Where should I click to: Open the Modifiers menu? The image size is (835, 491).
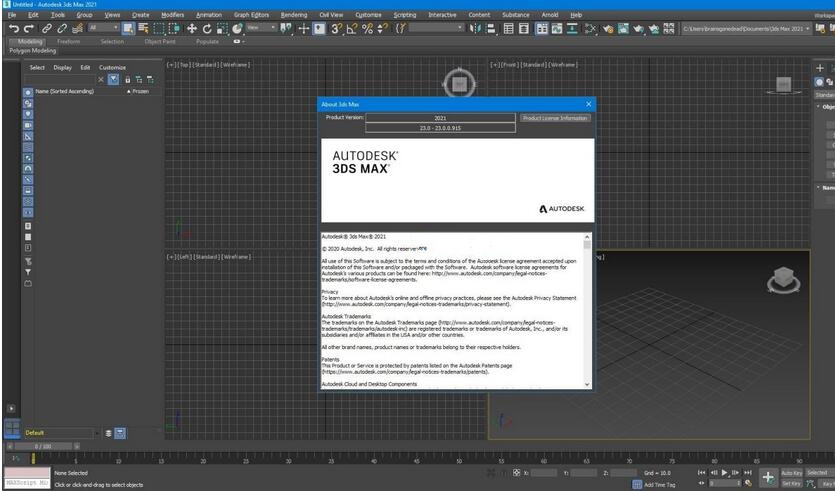click(x=173, y=15)
